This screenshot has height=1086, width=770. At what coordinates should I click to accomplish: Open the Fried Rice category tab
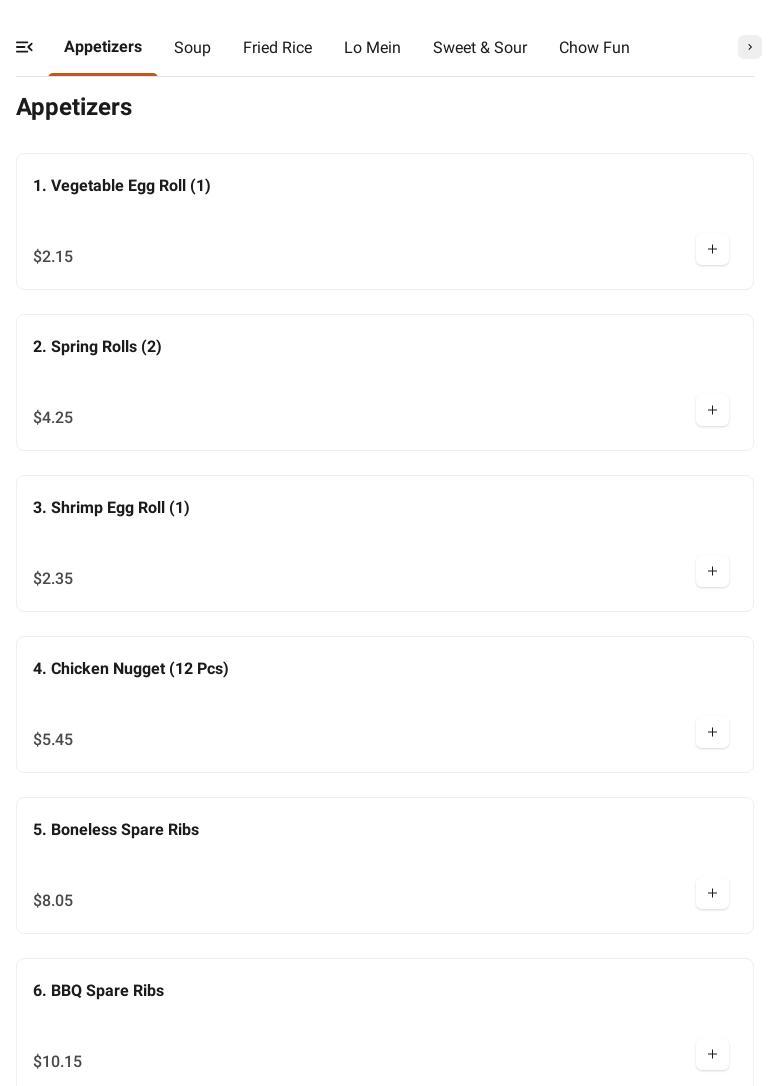click(277, 48)
